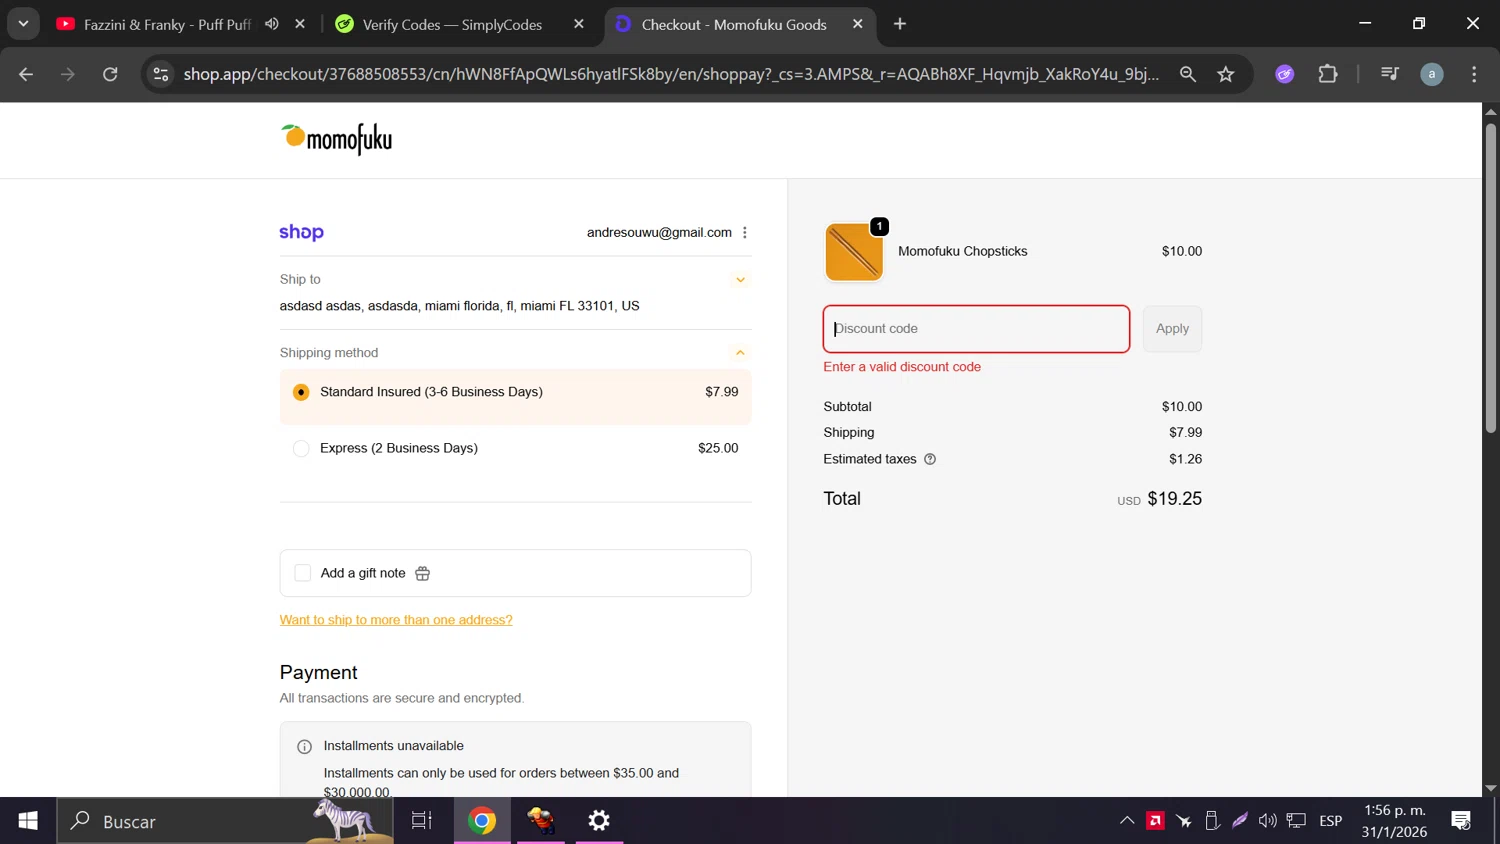This screenshot has height=844, width=1500.
Task: Close the Verify Codes tab
Action: 579,24
